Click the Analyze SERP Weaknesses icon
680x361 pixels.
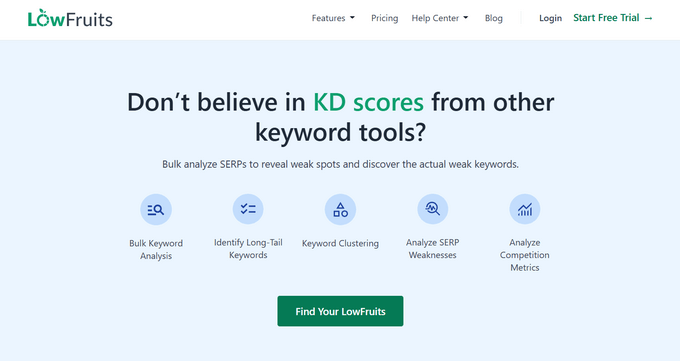point(432,209)
